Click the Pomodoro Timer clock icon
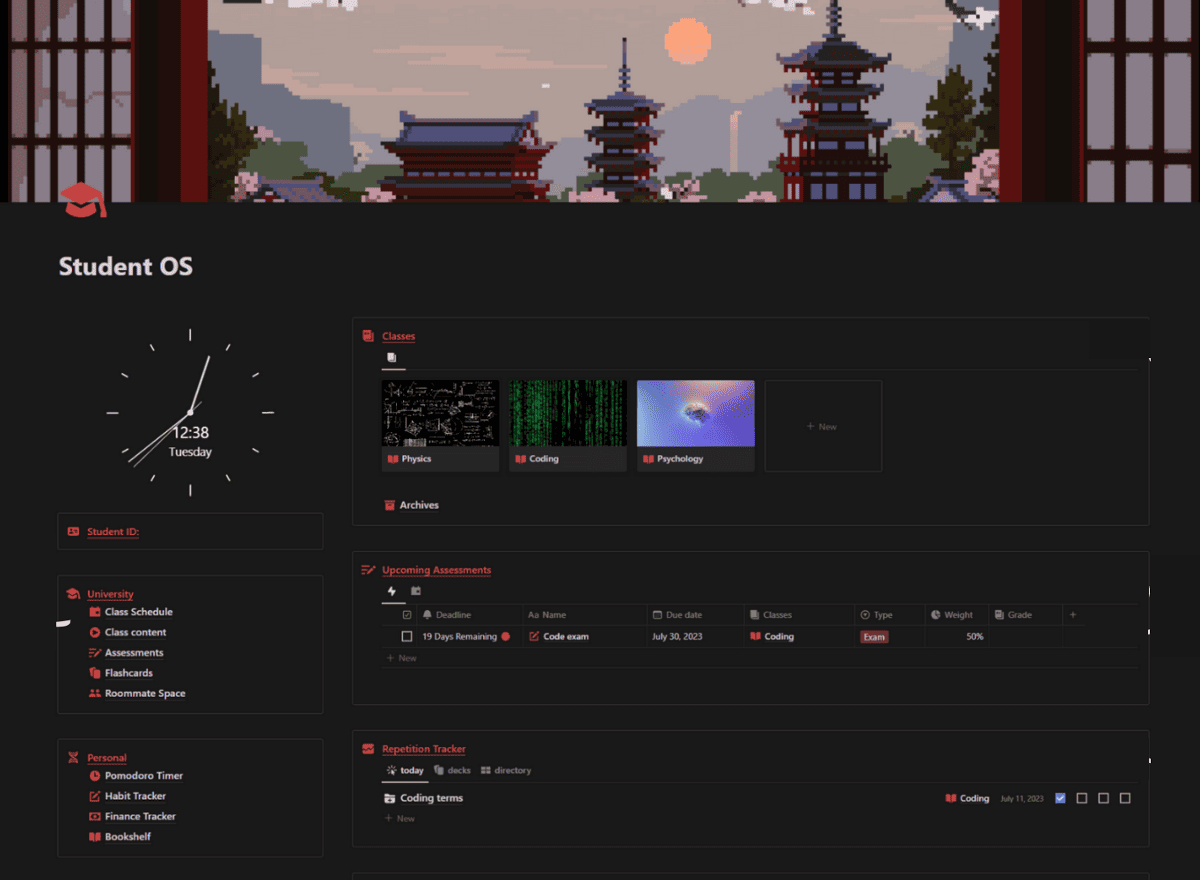 tap(95, 776)
